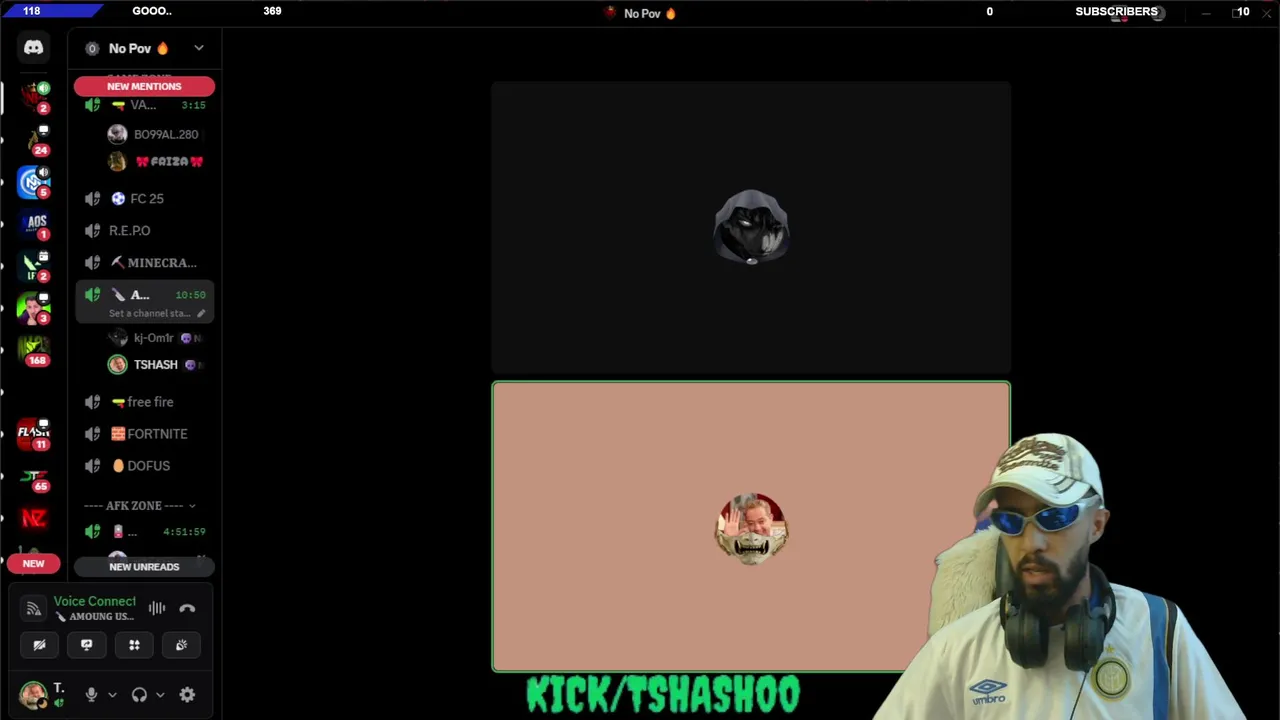Join the MINECRA... voice channel
Viewport: 1280px width, 720px height.
pos(144,263)
